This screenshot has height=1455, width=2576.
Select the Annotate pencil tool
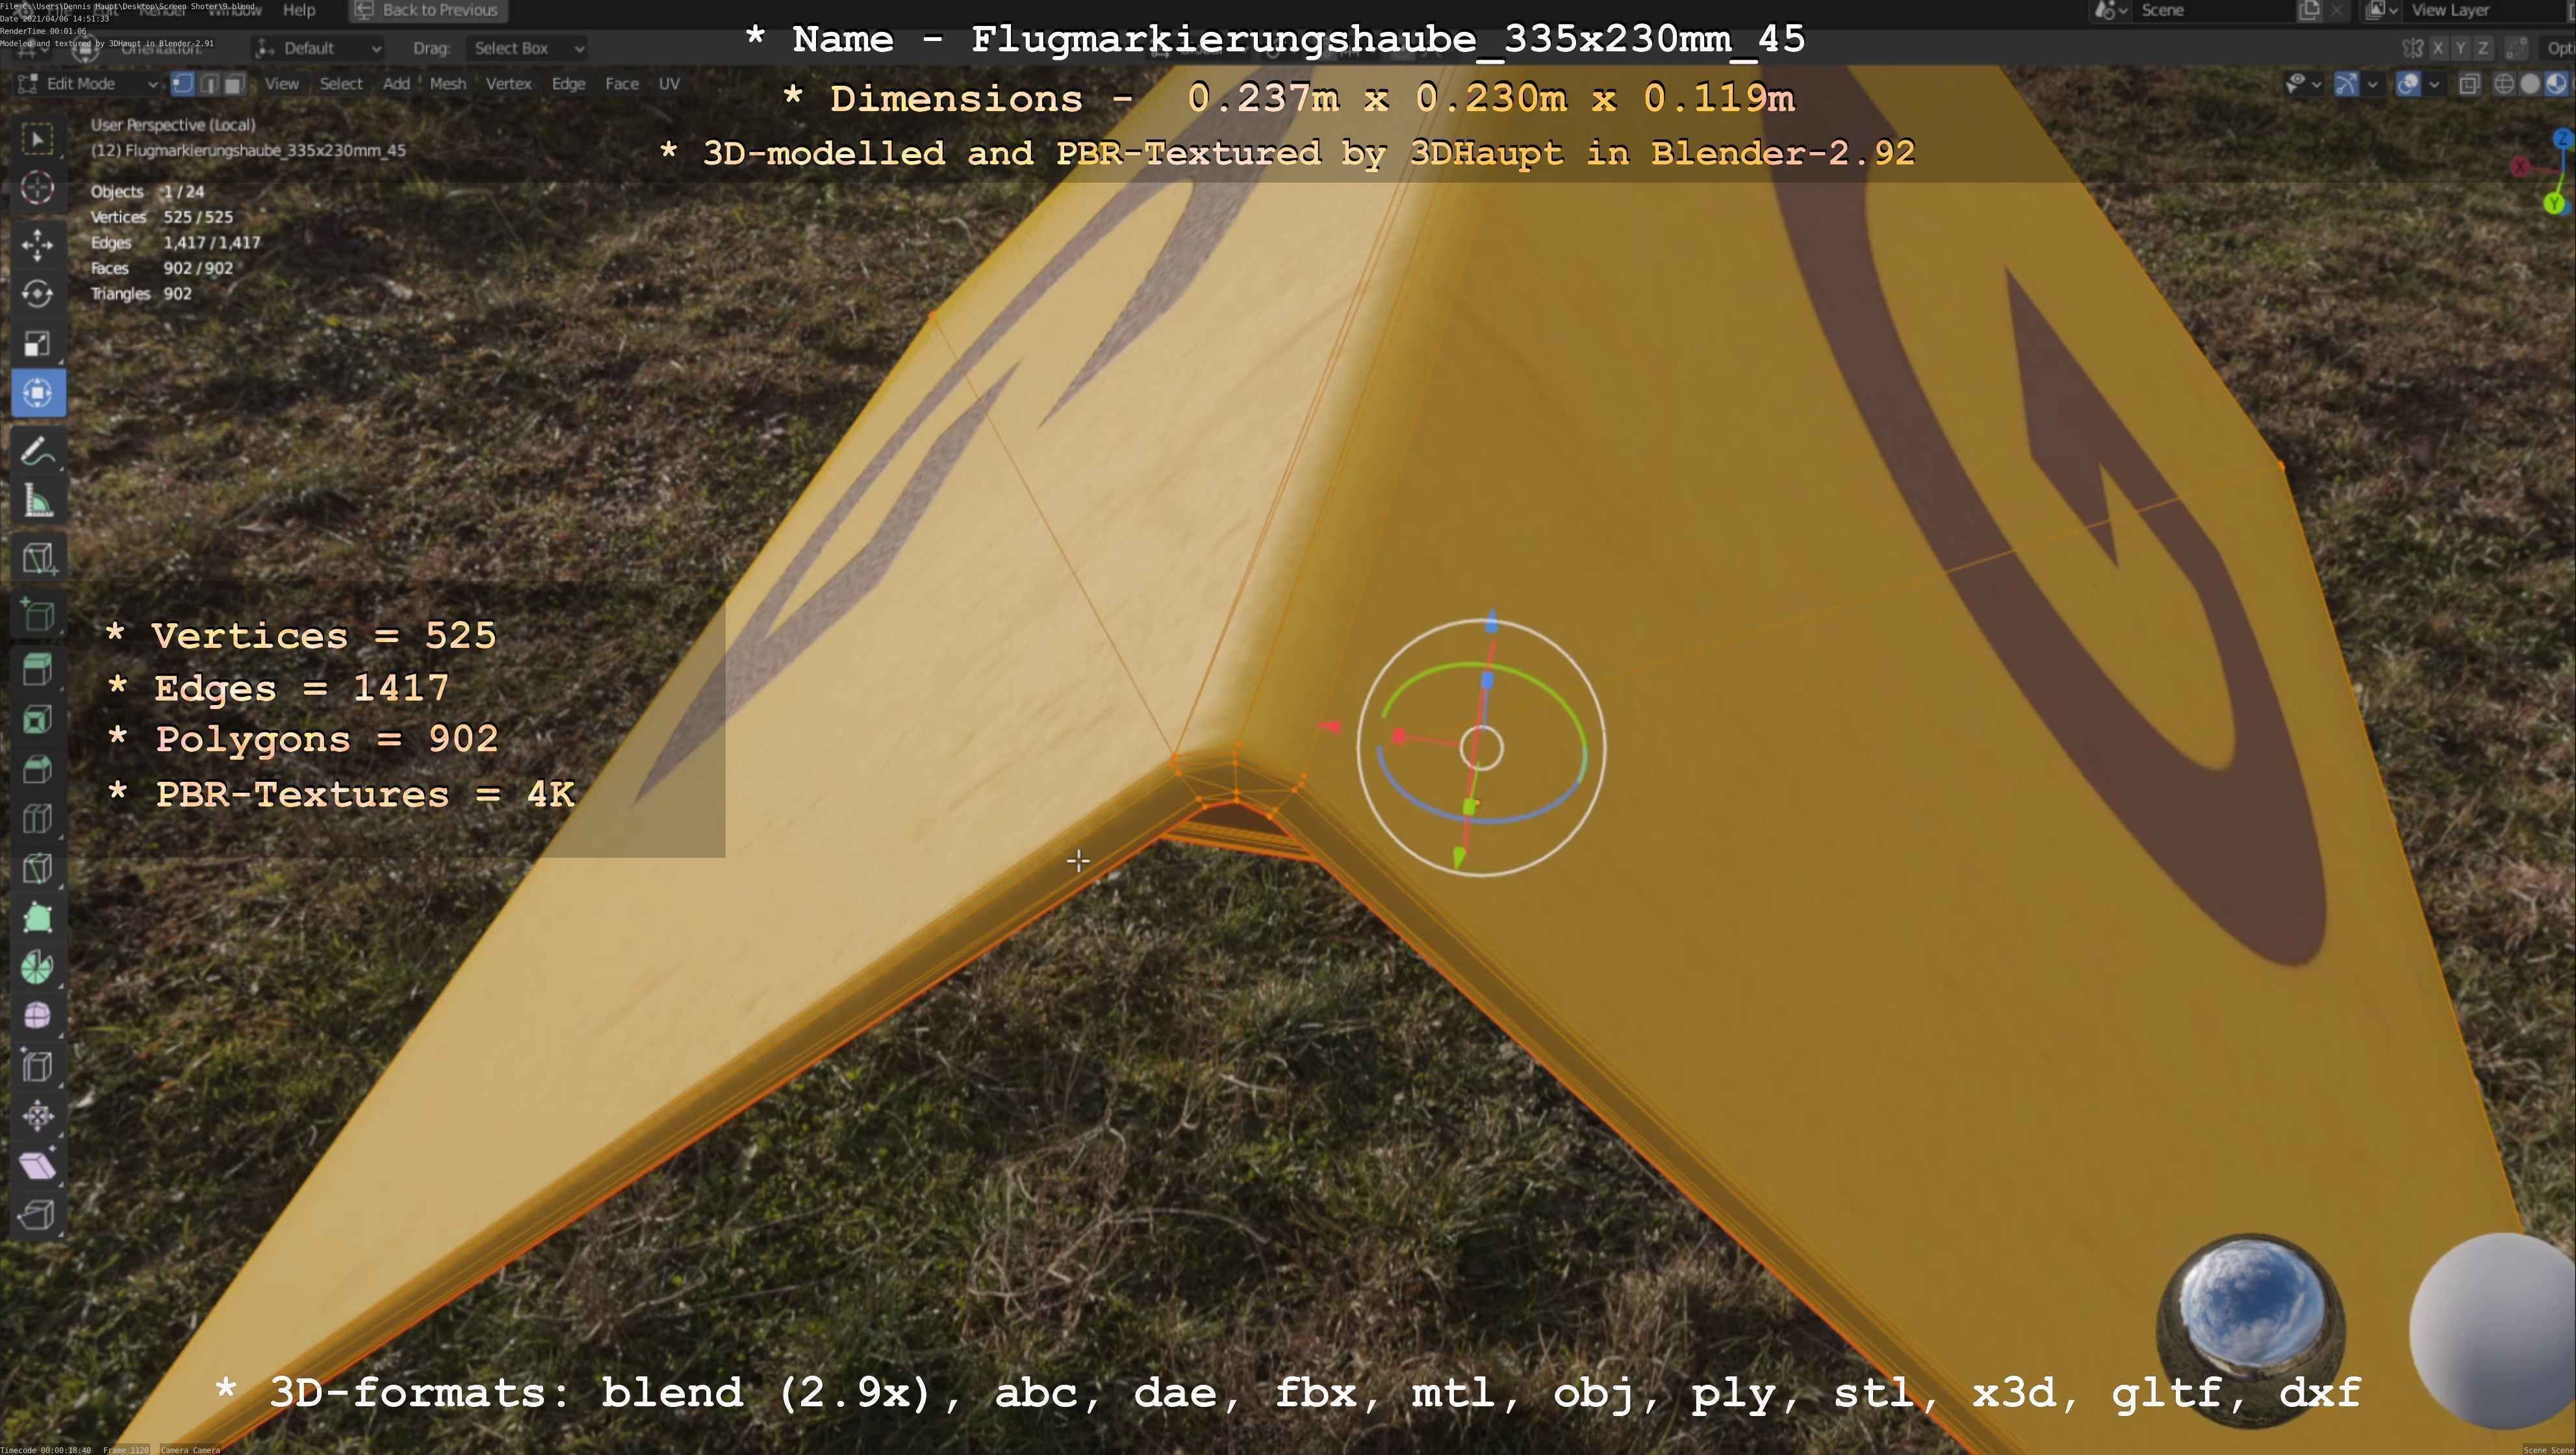tap(37, 452)
